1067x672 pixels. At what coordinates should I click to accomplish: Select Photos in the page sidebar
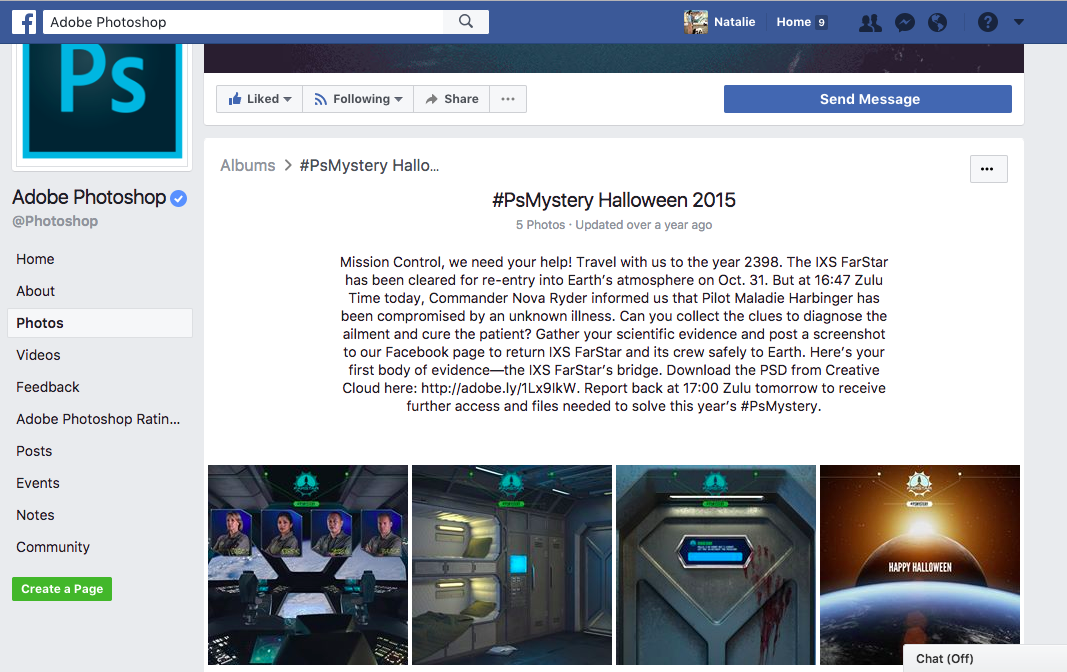(x=99, y=323)
